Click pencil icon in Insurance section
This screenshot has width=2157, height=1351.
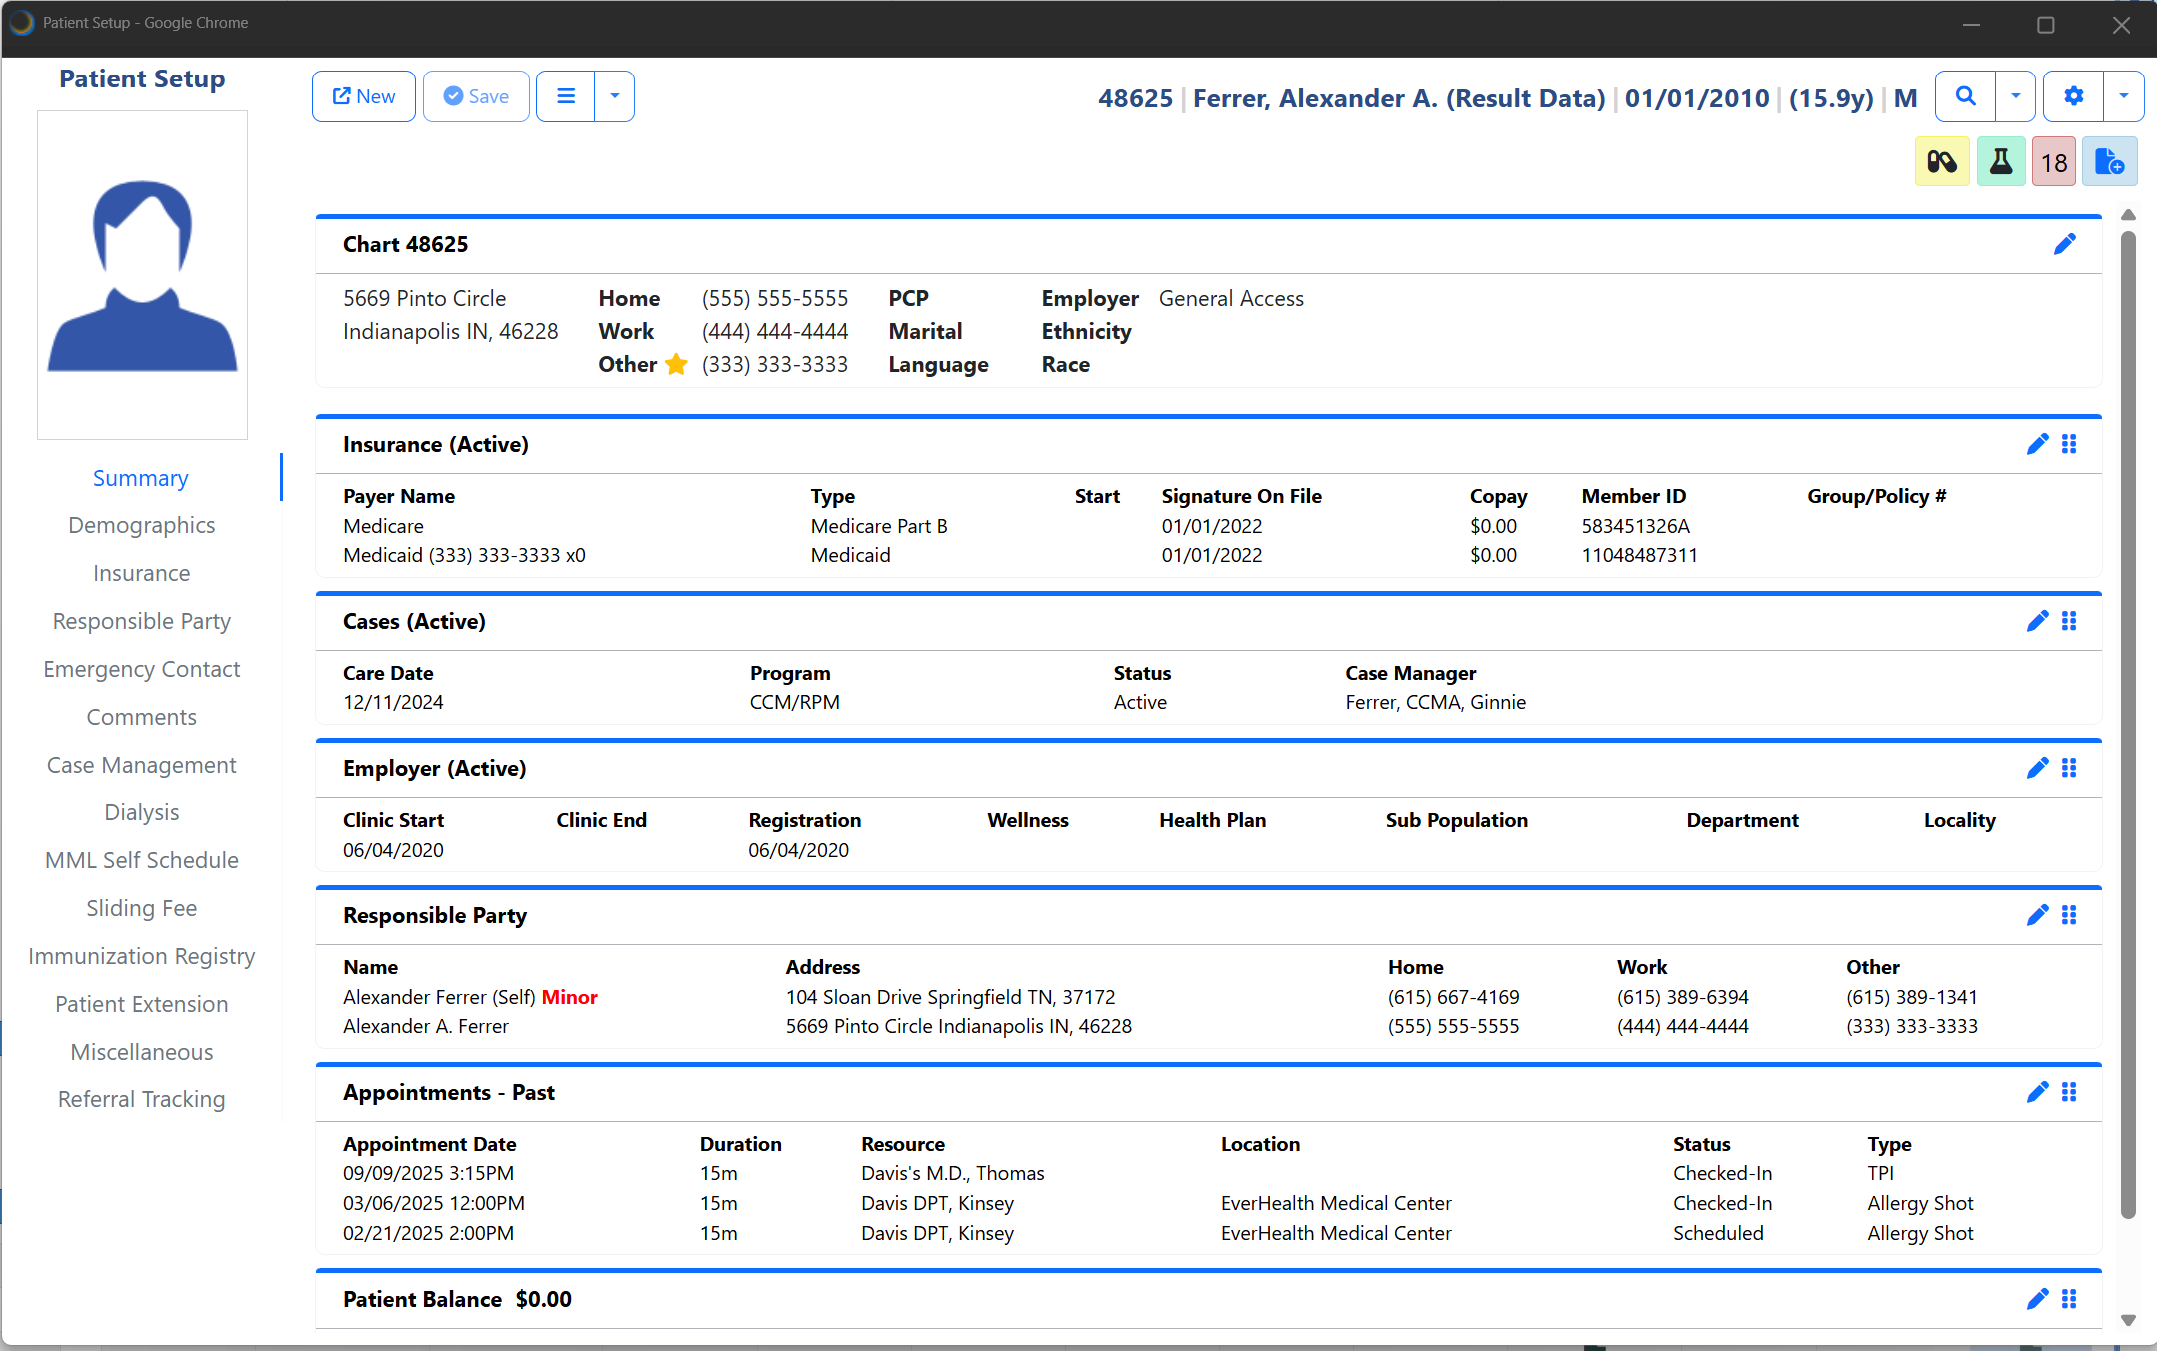point(2037,444)
